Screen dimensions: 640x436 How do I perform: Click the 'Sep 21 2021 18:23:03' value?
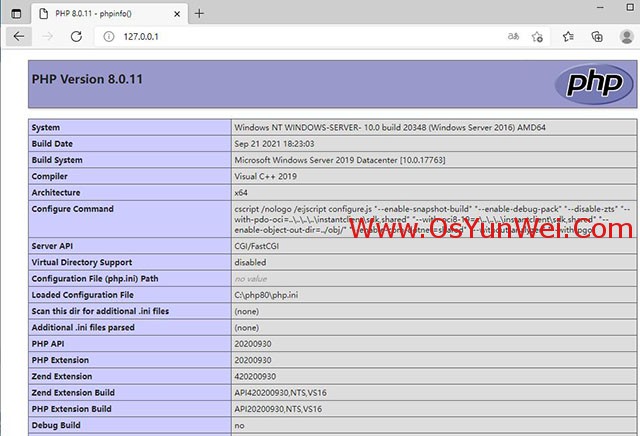(274, 144)
